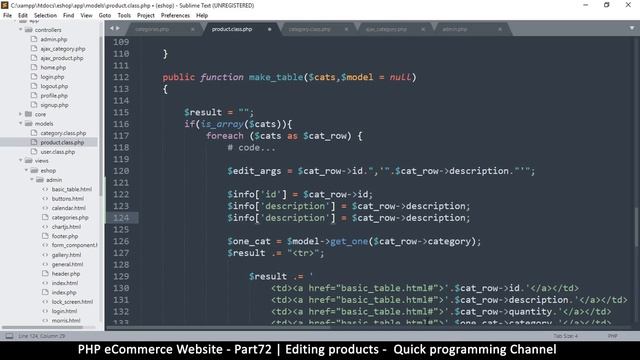Open login.html in the admin folder
The width and height of the screenshot is (640, 360).
64,311
